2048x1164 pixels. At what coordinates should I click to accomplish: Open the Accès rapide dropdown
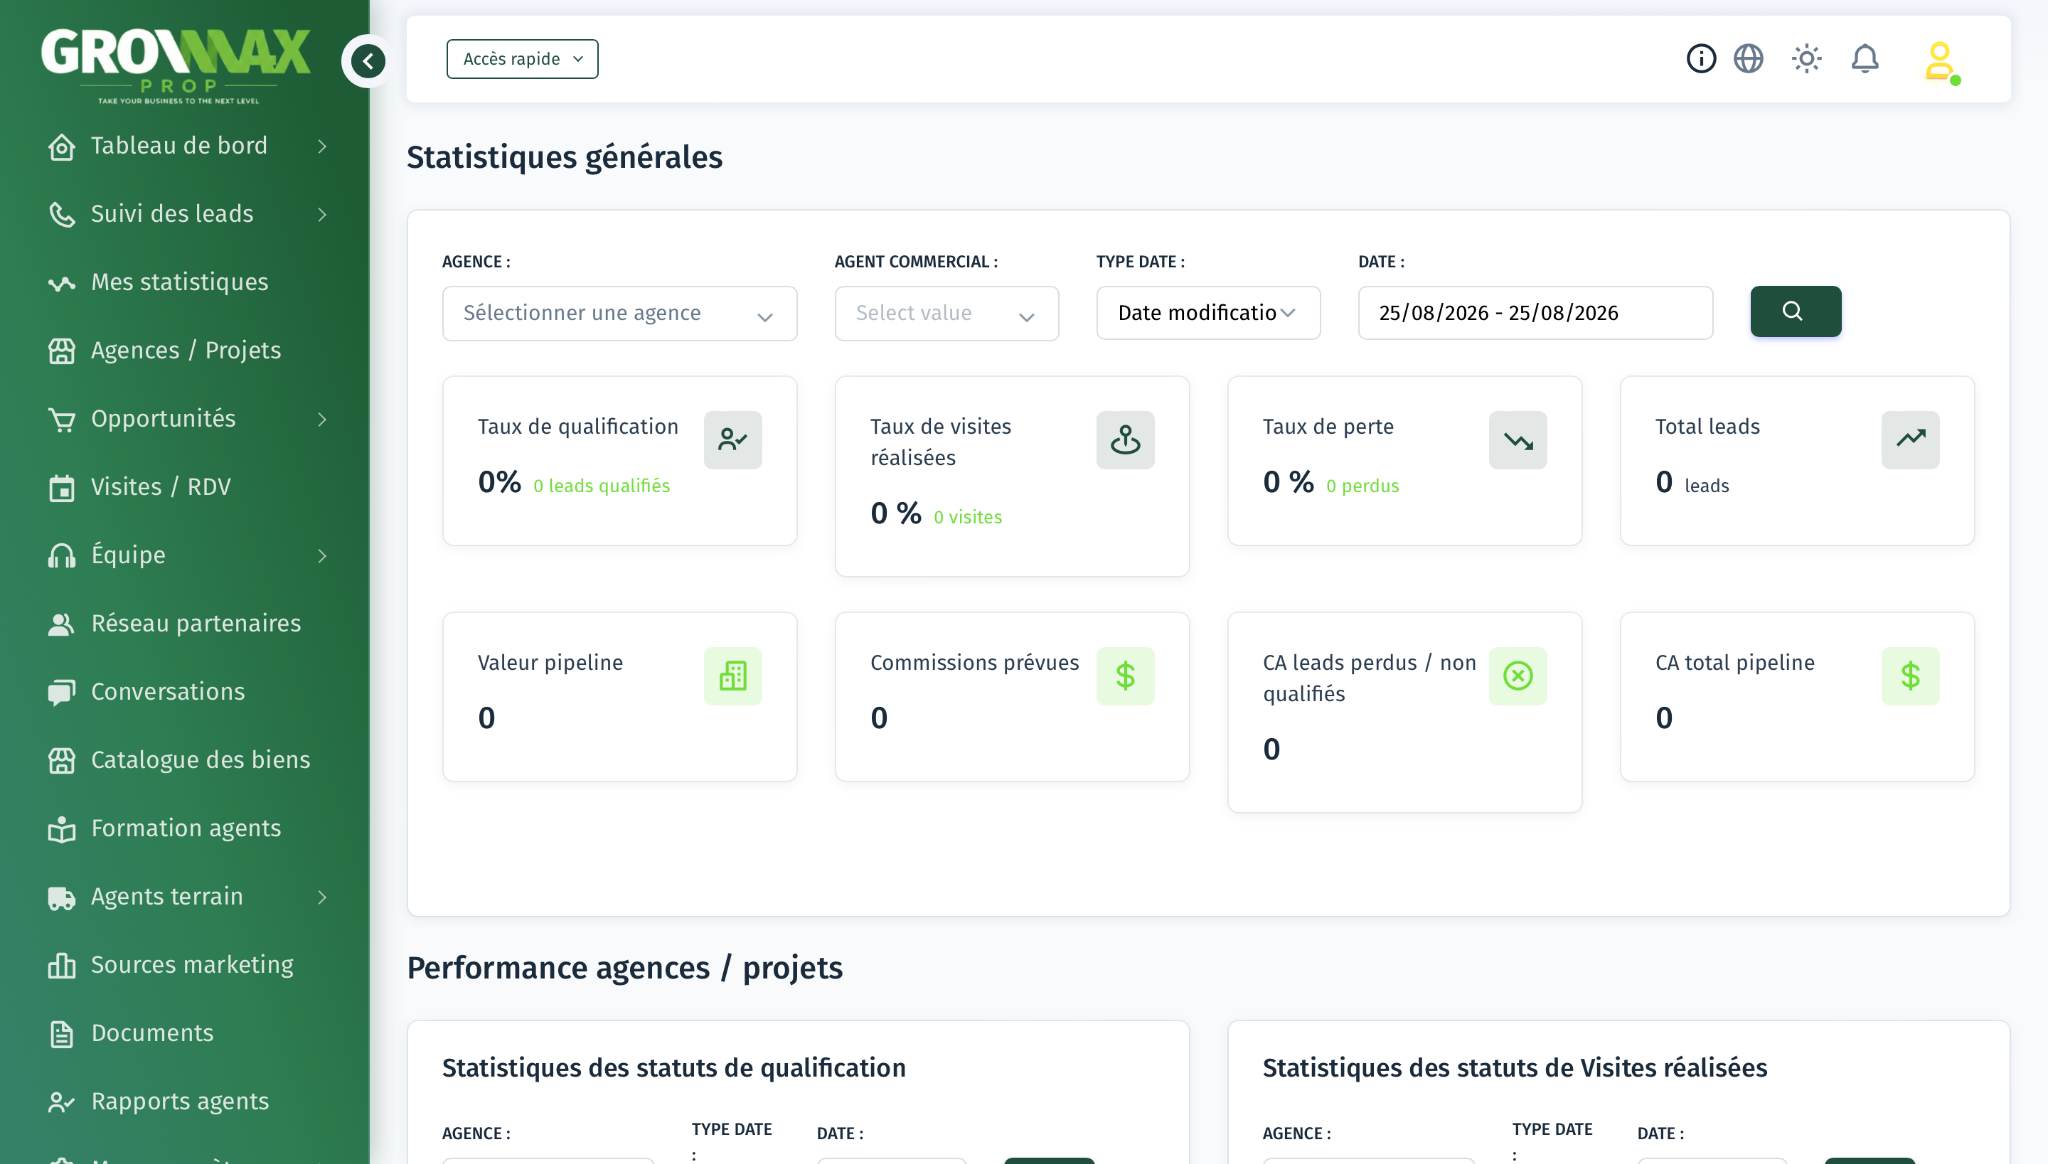coord(522,59)
